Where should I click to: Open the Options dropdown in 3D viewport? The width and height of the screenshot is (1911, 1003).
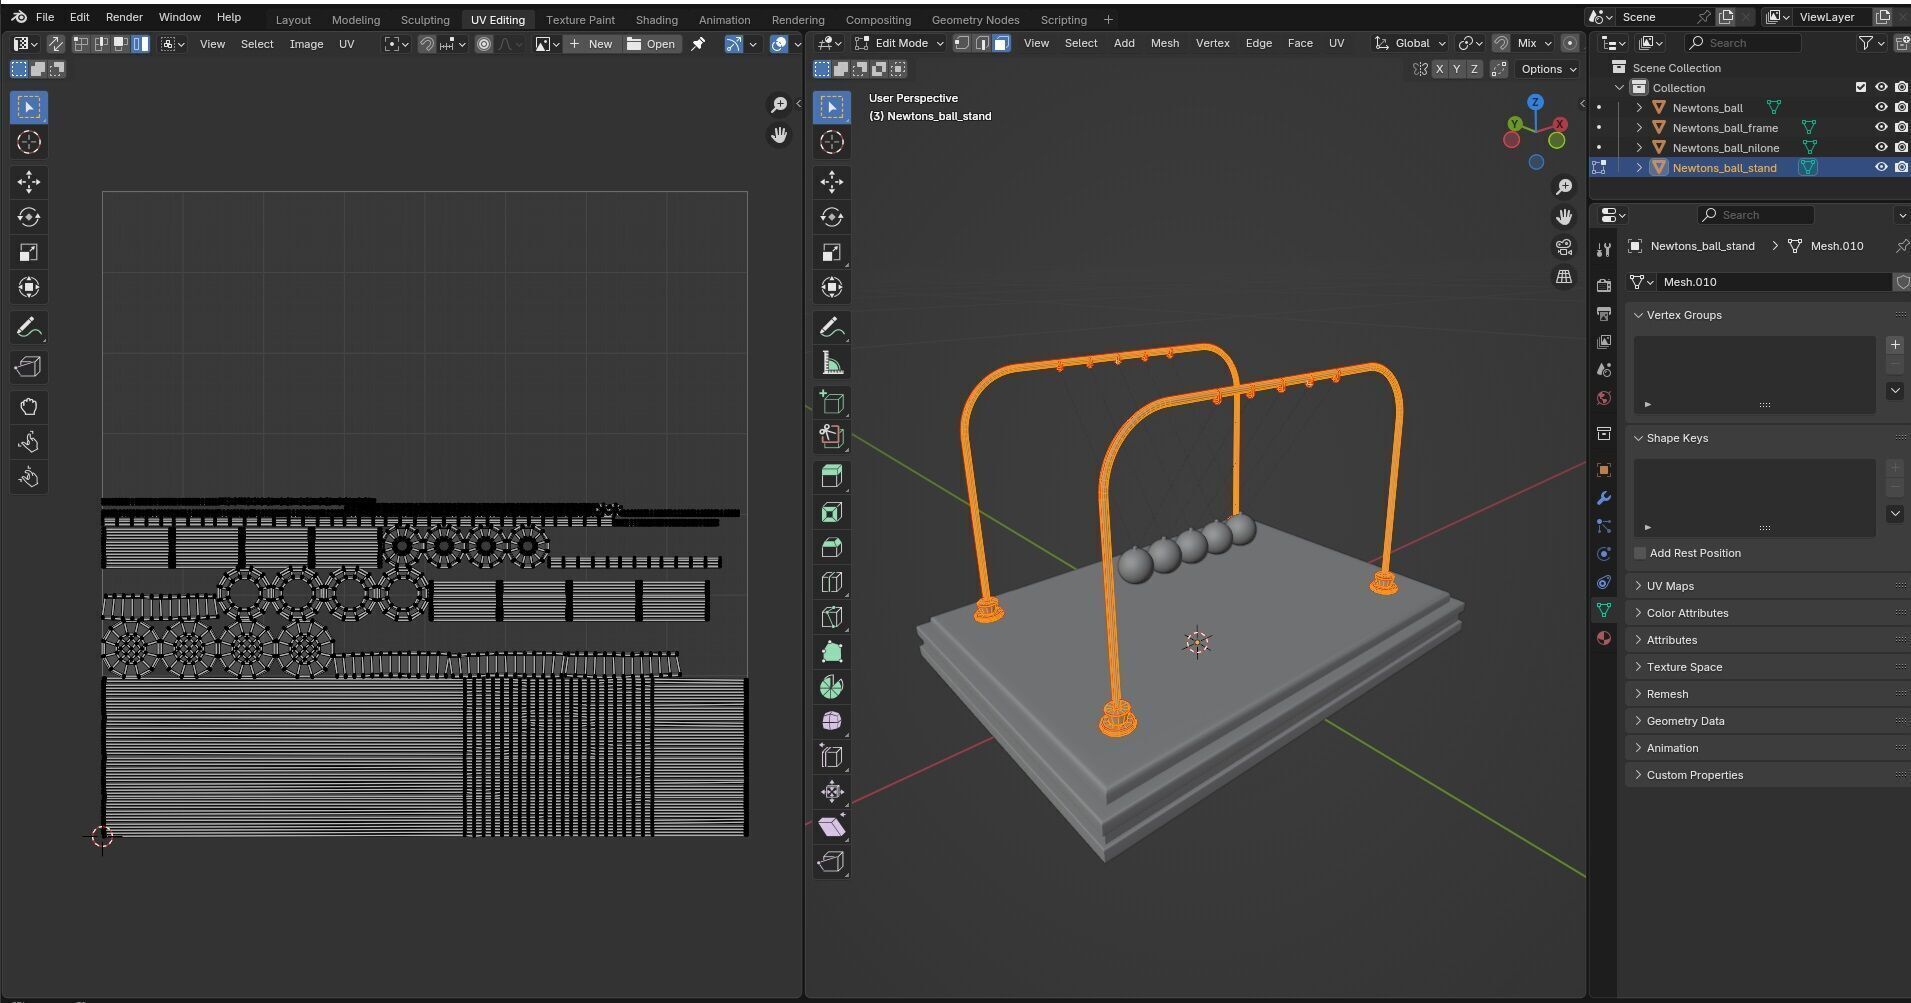[x=1546, y=69]
